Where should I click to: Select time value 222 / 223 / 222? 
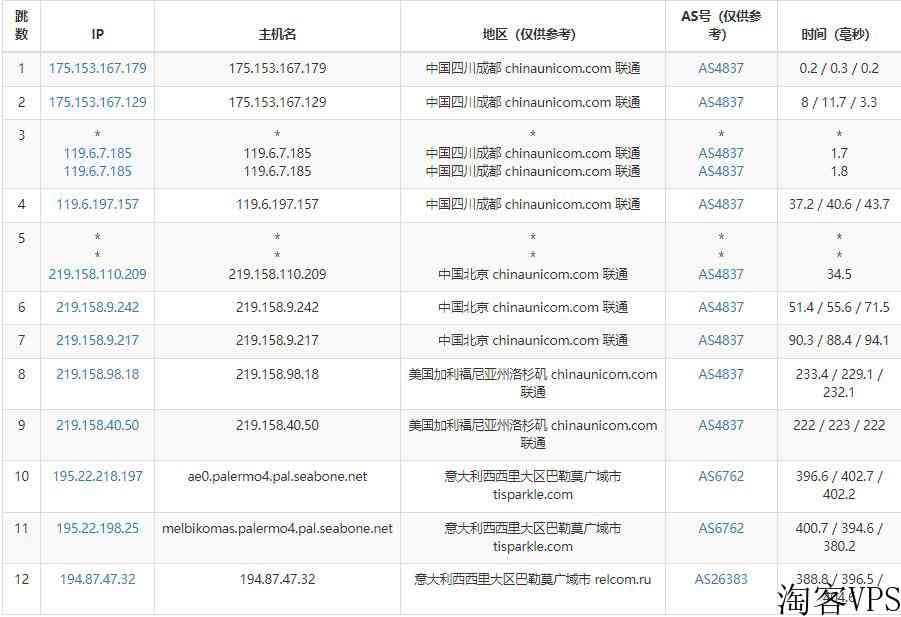click(839, 425)
